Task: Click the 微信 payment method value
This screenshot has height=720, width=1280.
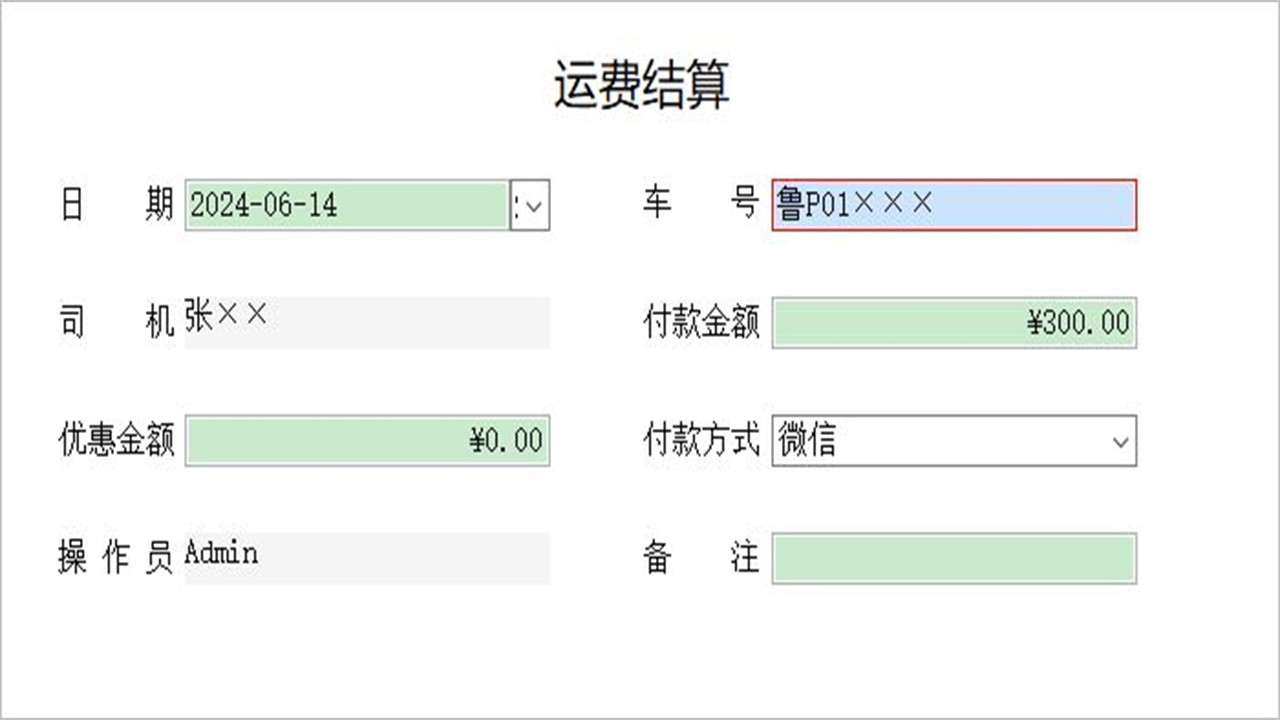Action: [x=800, y=440]
